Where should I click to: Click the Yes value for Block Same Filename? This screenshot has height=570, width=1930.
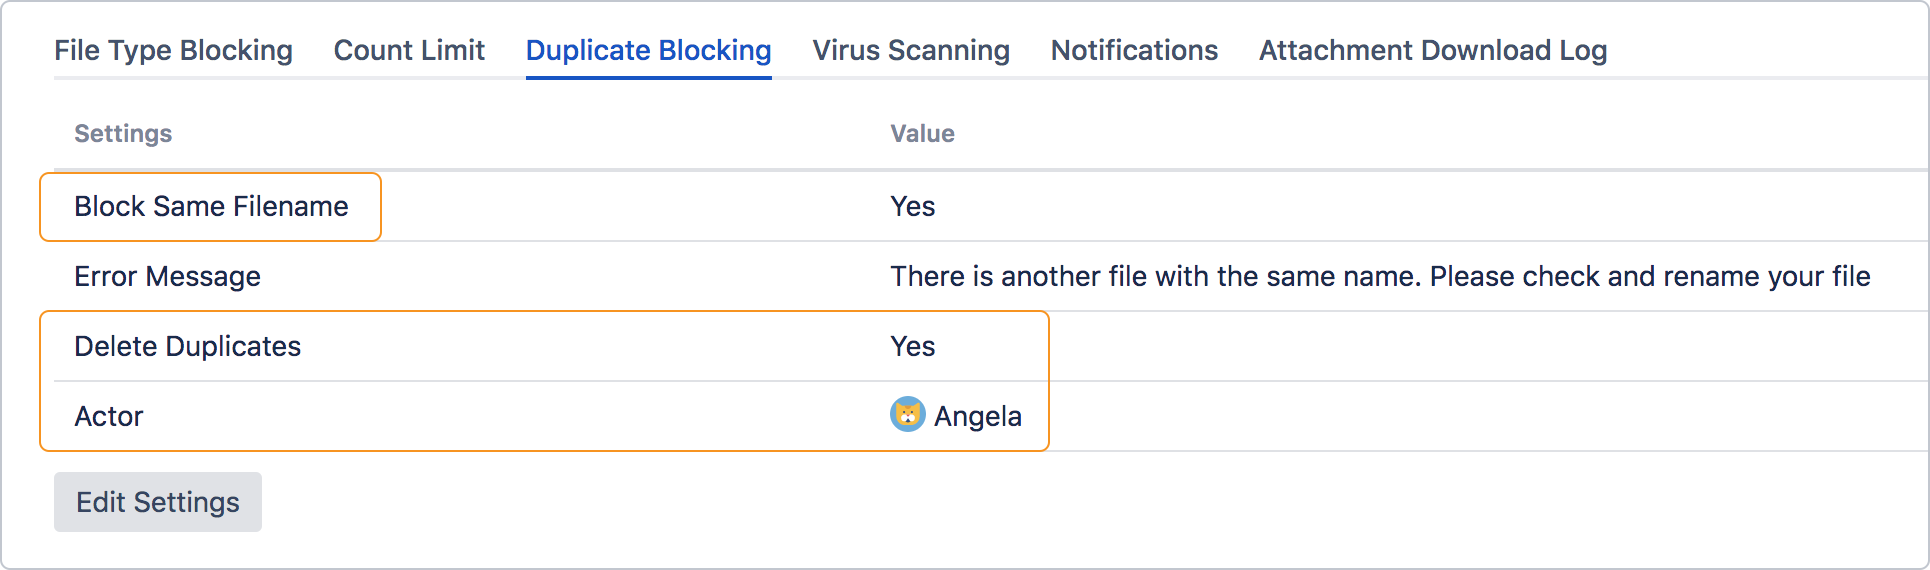(x=912, y=206)
